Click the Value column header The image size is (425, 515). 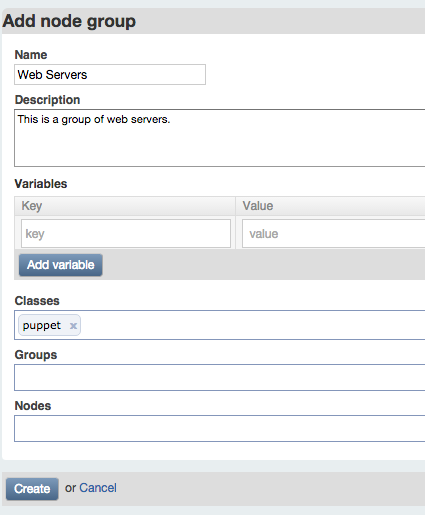point(330,206)
